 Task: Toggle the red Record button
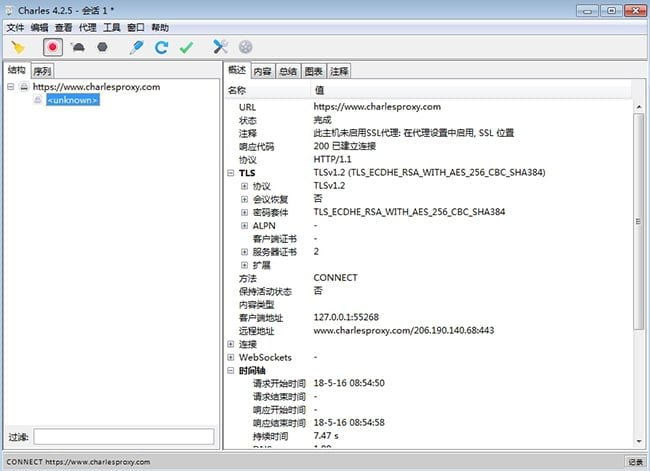[53, 47]
